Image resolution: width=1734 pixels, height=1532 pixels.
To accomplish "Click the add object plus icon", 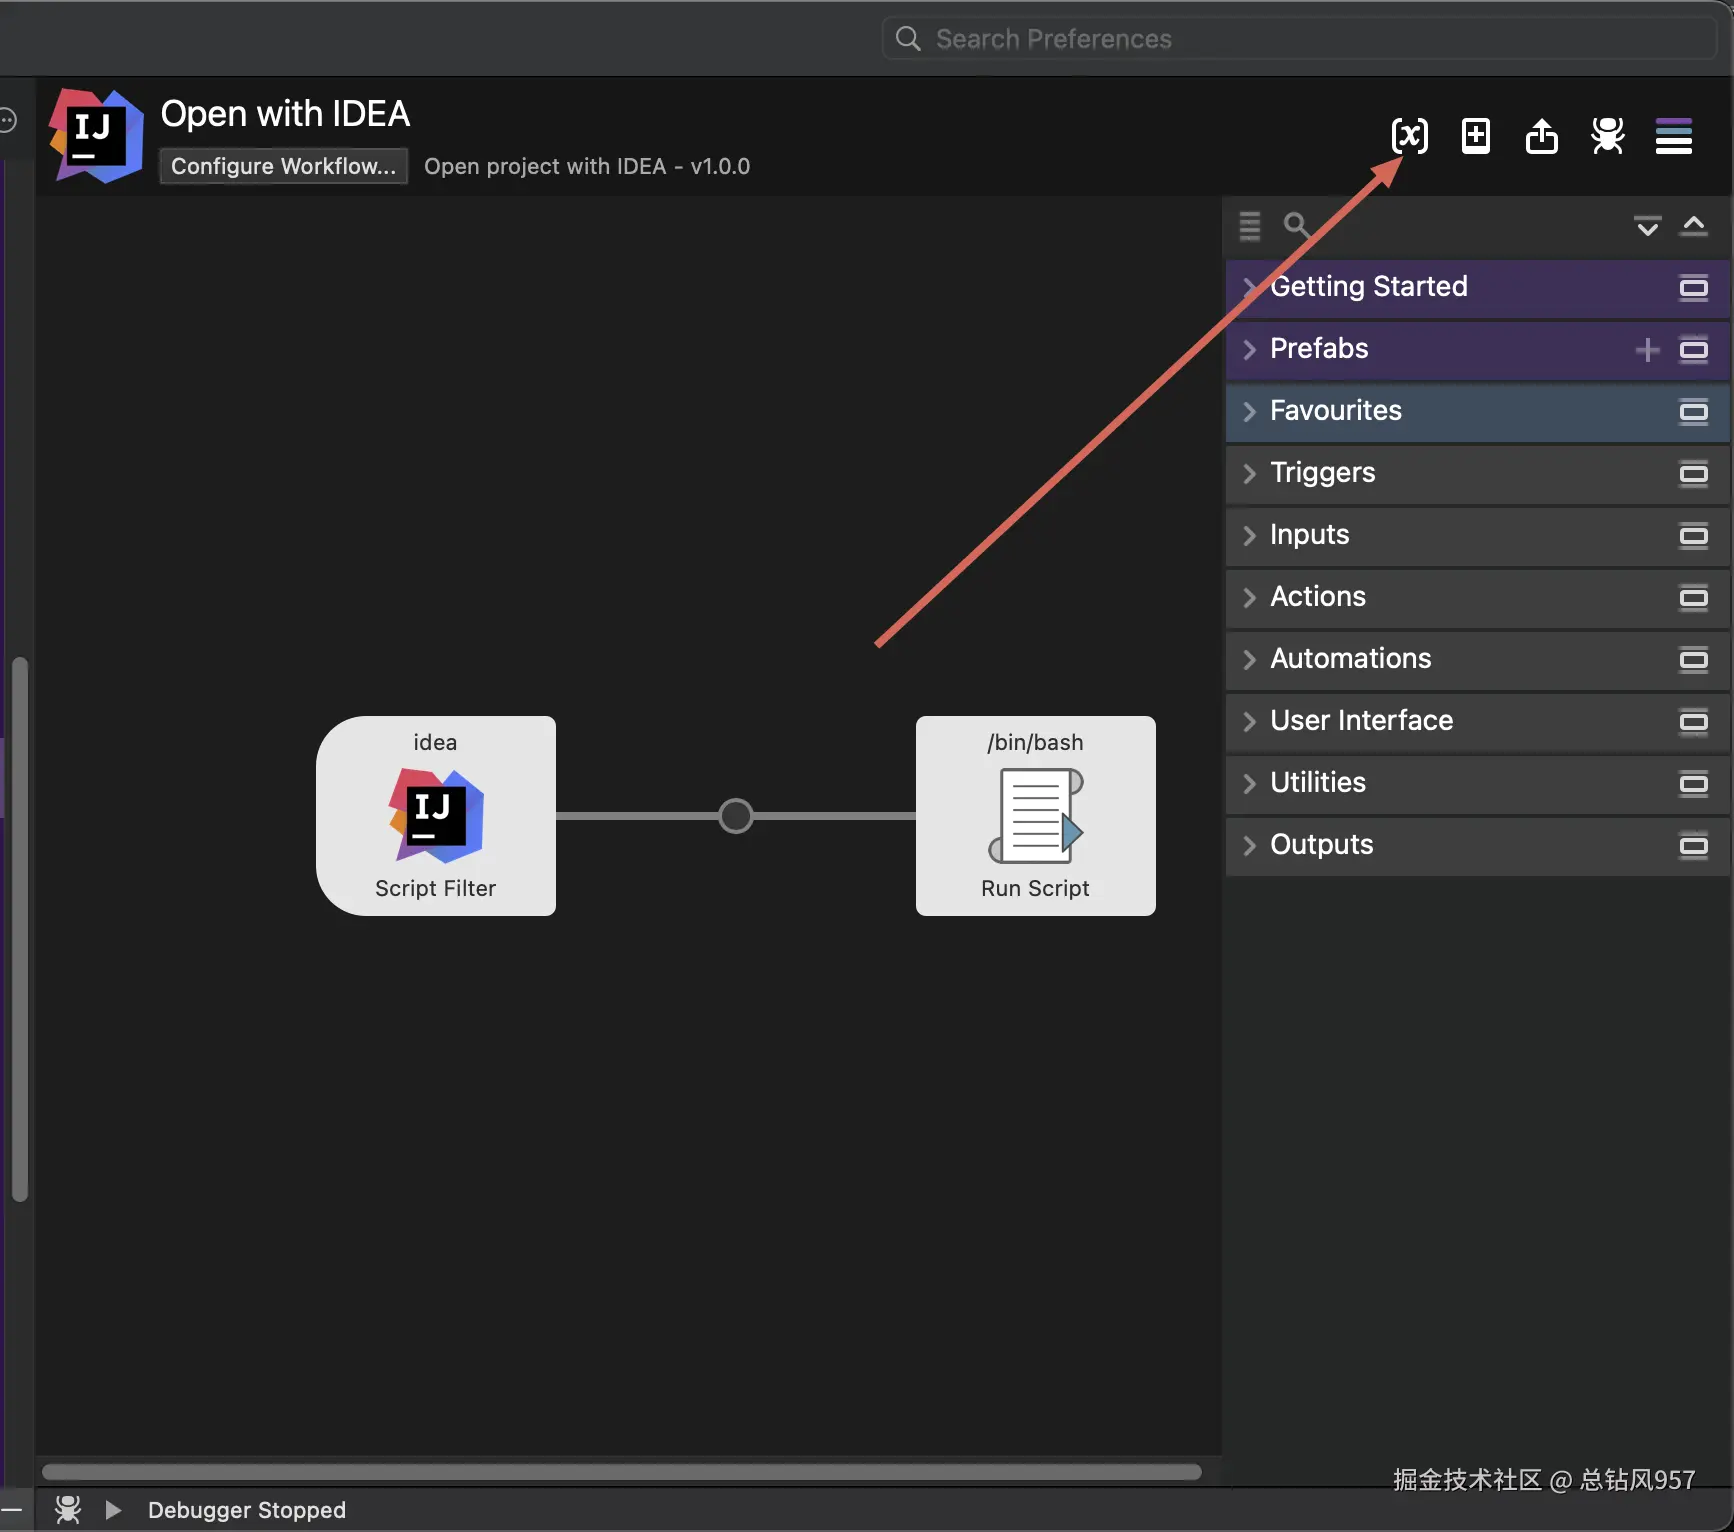I will tap(1475, 136).
